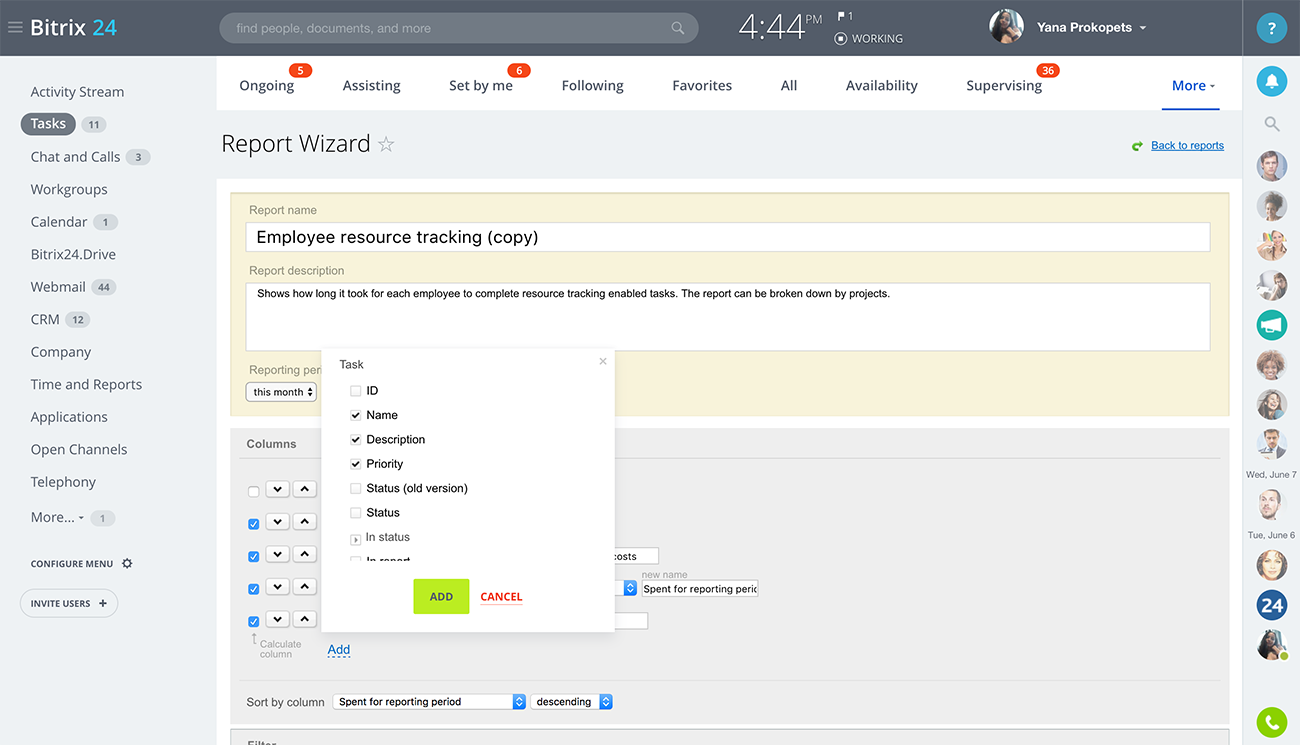Close the Task column popup
1300x745 pixels.
tap(602, 362)
